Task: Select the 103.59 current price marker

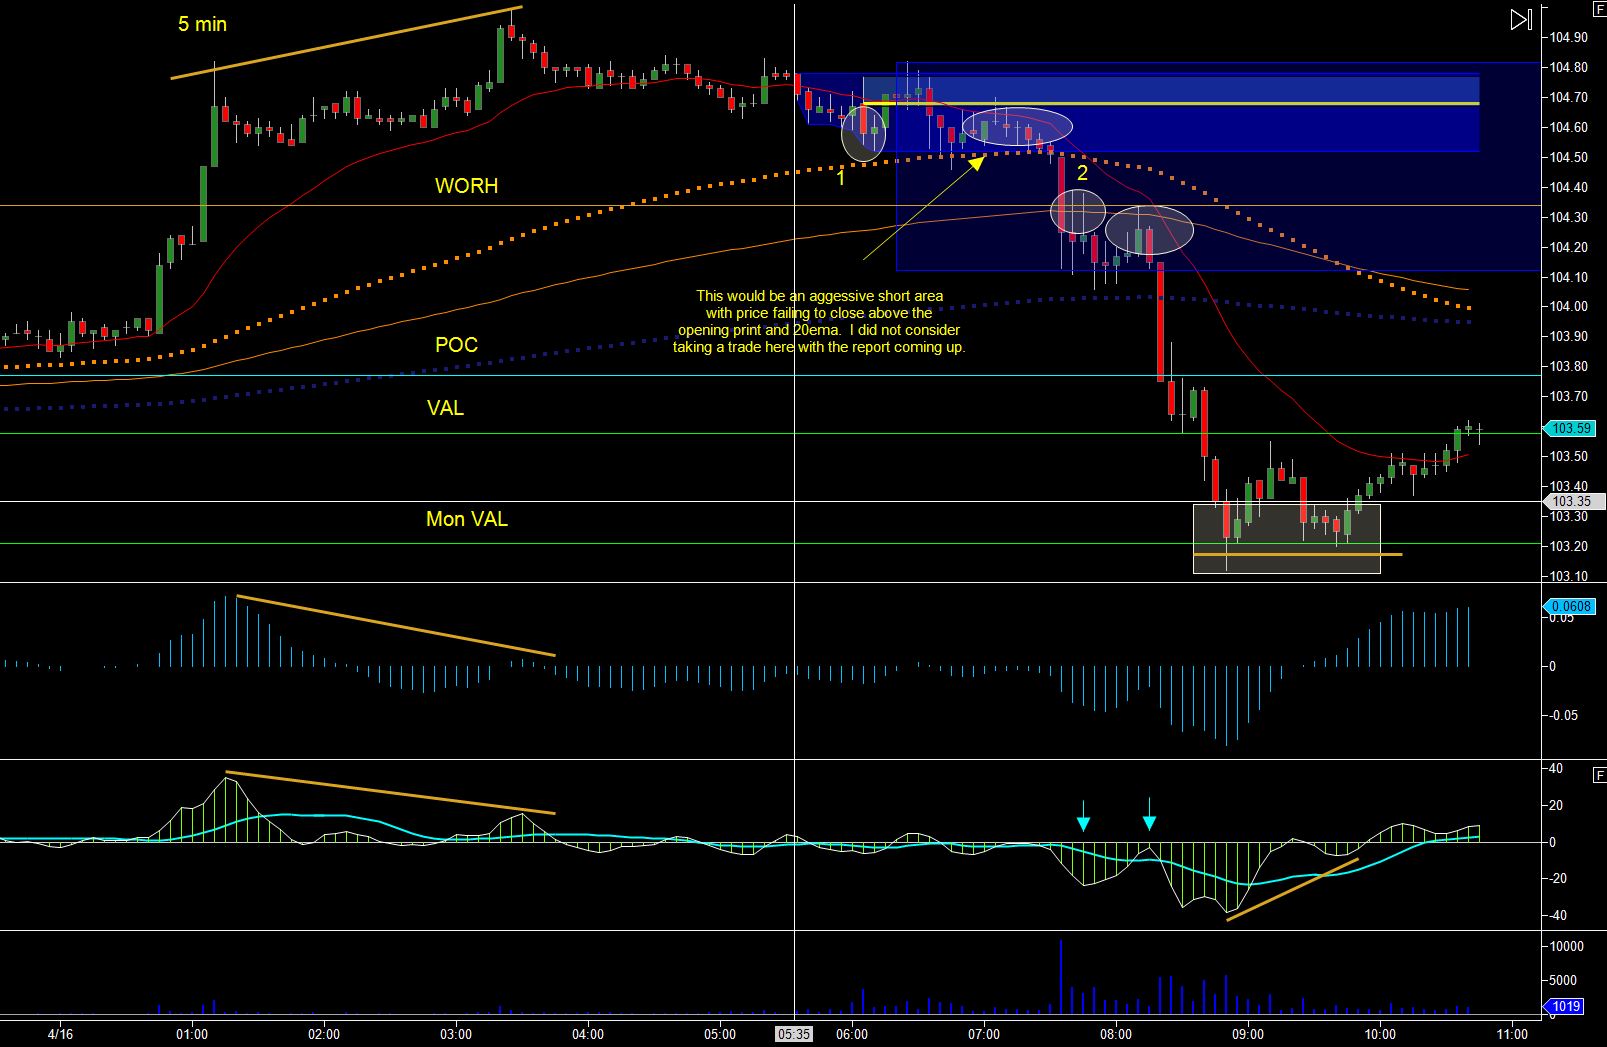Action: [1570, 429]
